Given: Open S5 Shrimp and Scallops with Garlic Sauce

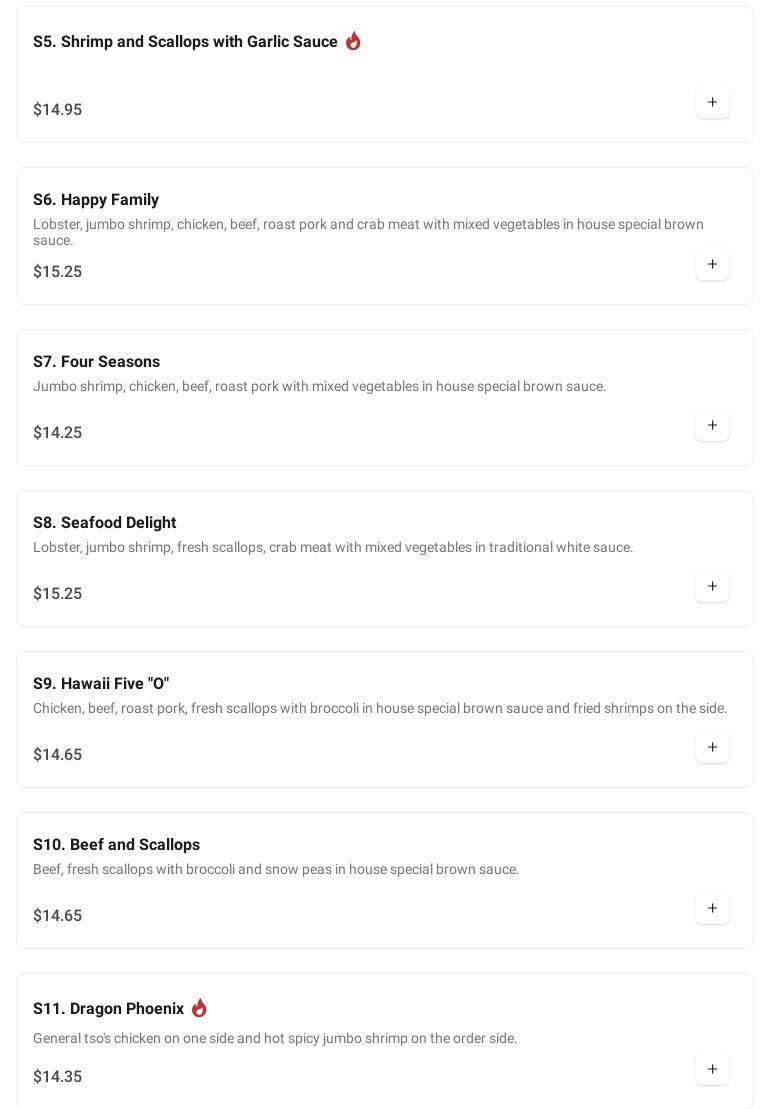Looking at the screenshot, I should (x=185, y=42).
